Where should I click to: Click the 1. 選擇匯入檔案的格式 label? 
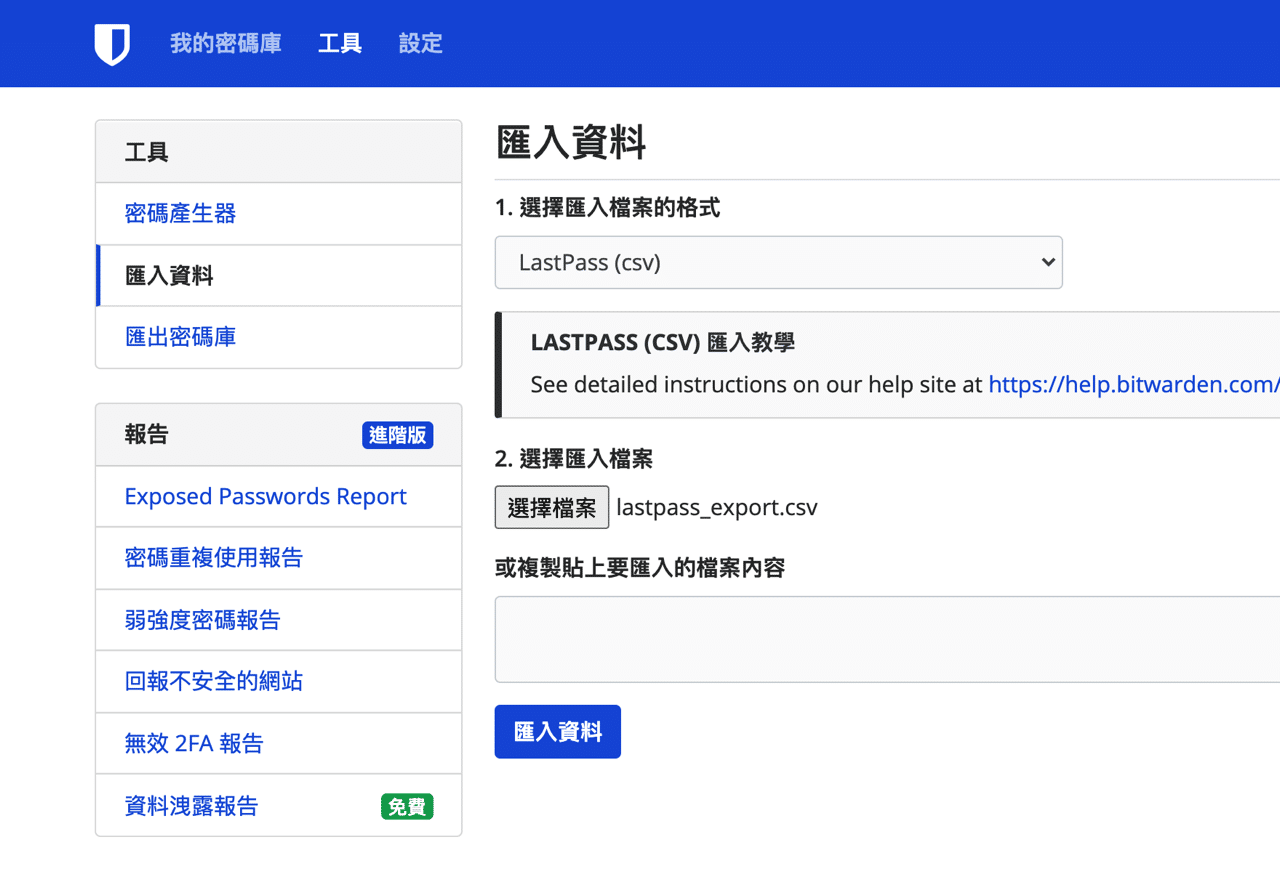tap(607, 208)
